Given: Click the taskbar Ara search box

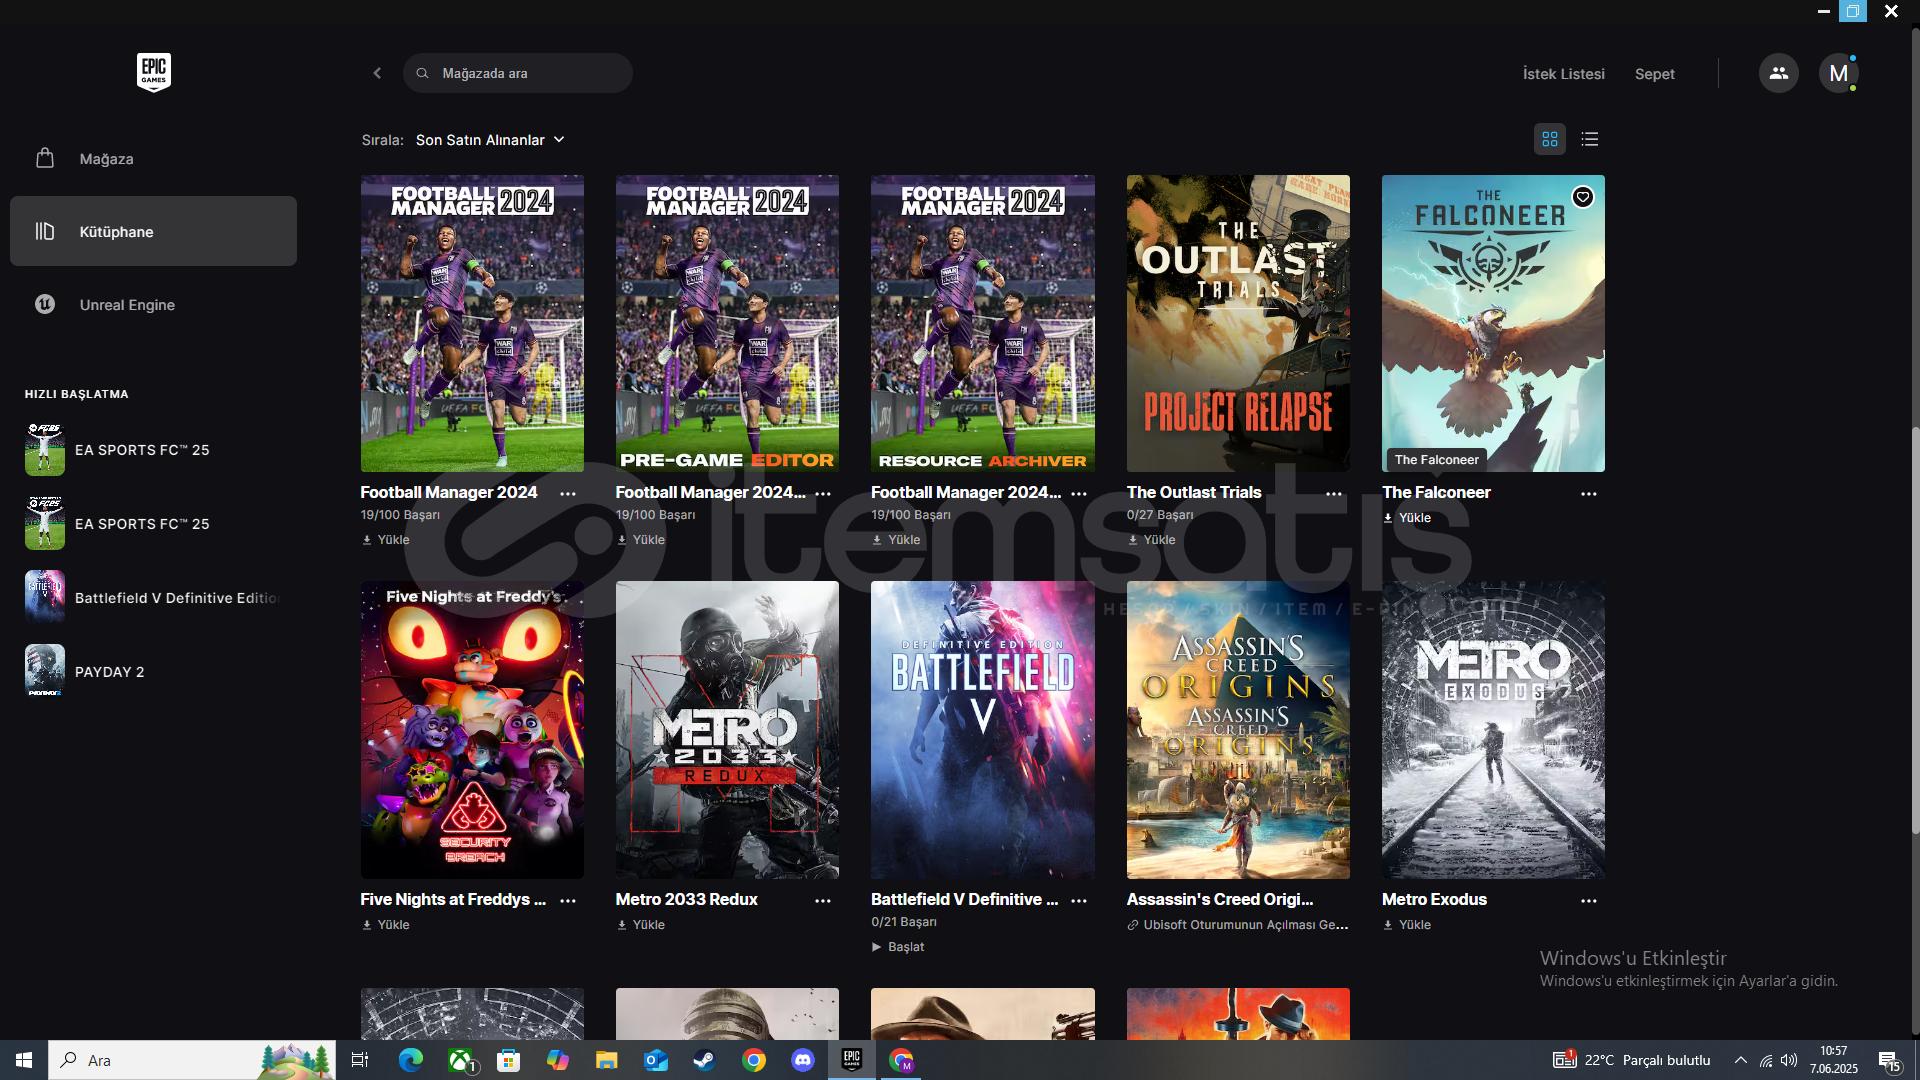Looking at the screenshot, I should [x=192, y=1060].
